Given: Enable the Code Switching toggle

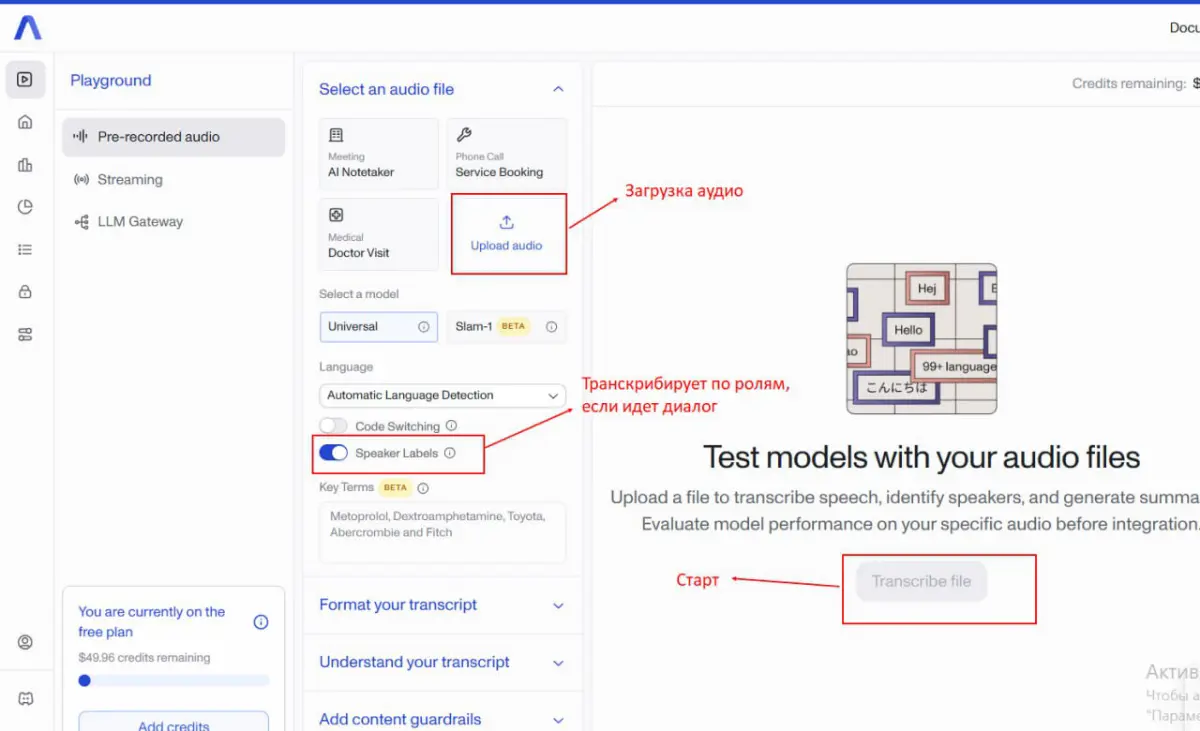Looking at the screenshot, I should pyautogui.click(x=333, y=426).
